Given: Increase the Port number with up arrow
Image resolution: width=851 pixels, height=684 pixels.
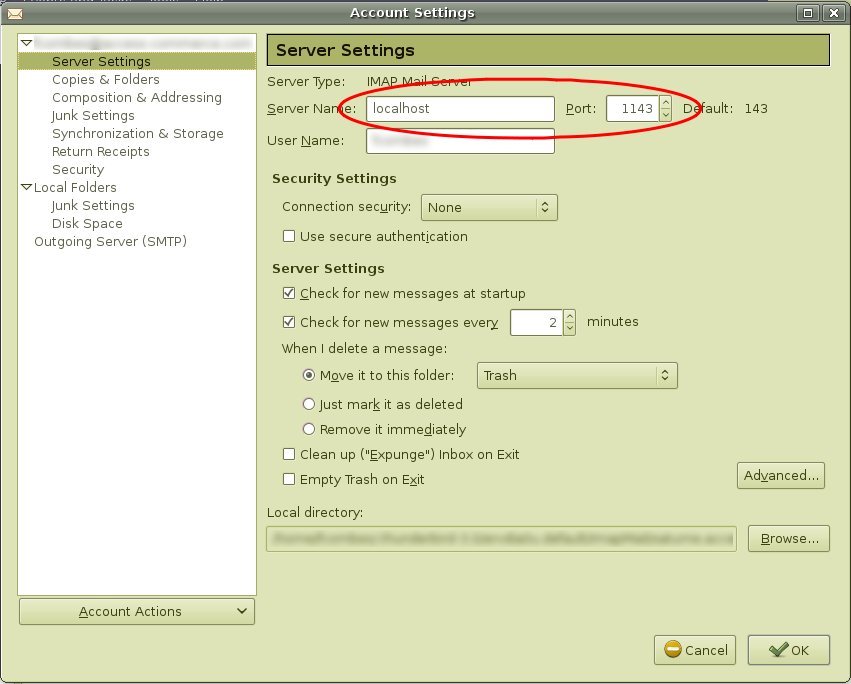Looking at the screenshot, I should [x=665, y=102].
